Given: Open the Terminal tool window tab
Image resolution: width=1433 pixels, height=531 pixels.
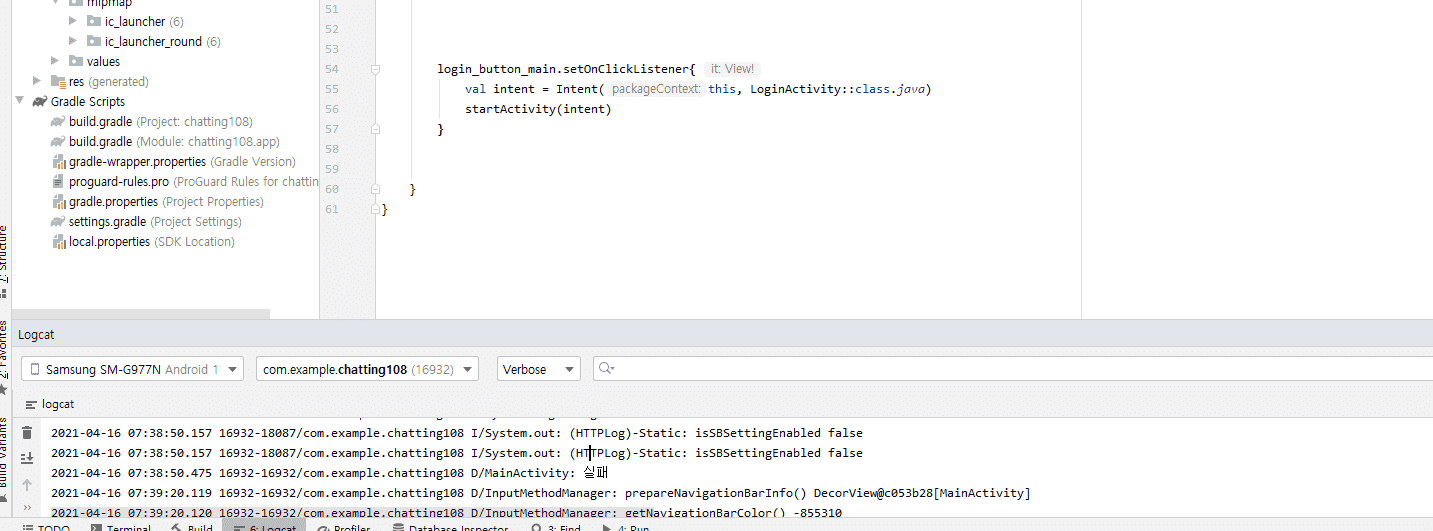Looking at the screenshot, I should point(120,526).
